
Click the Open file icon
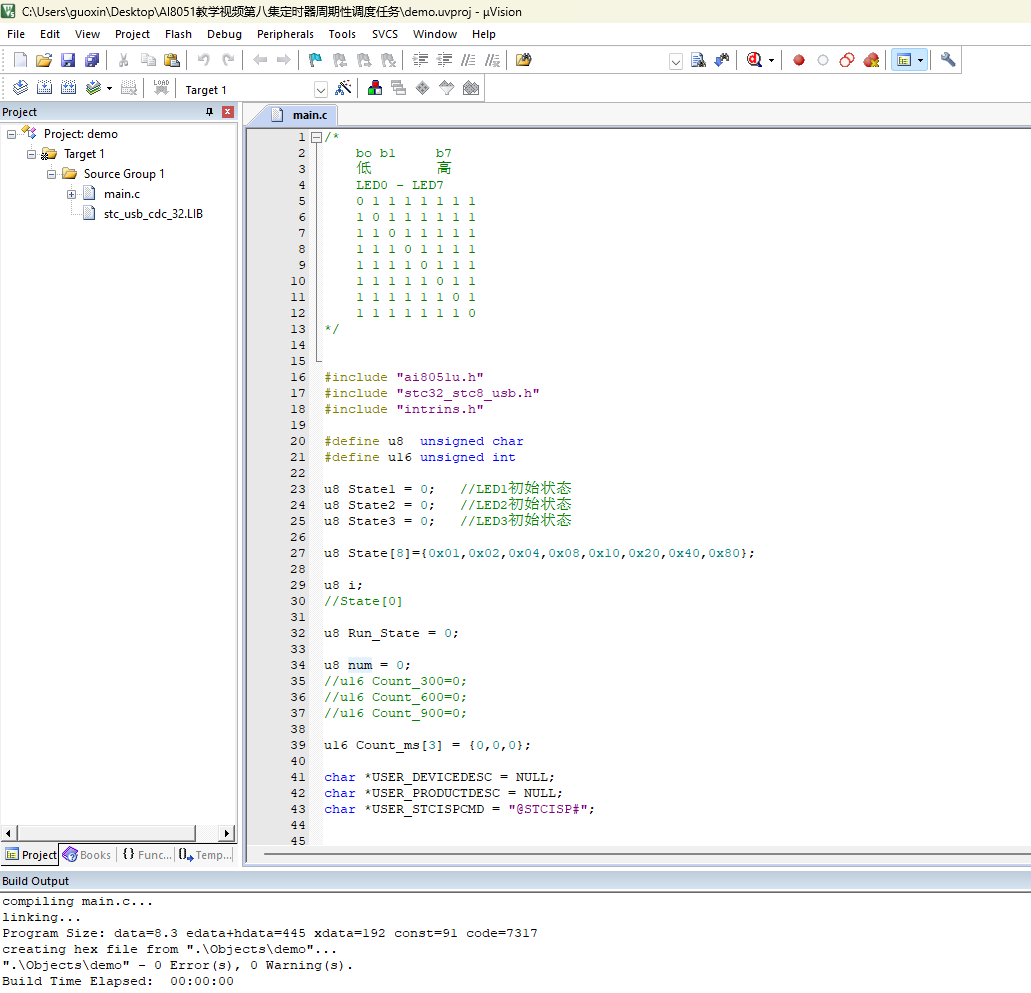click(44, 61)
